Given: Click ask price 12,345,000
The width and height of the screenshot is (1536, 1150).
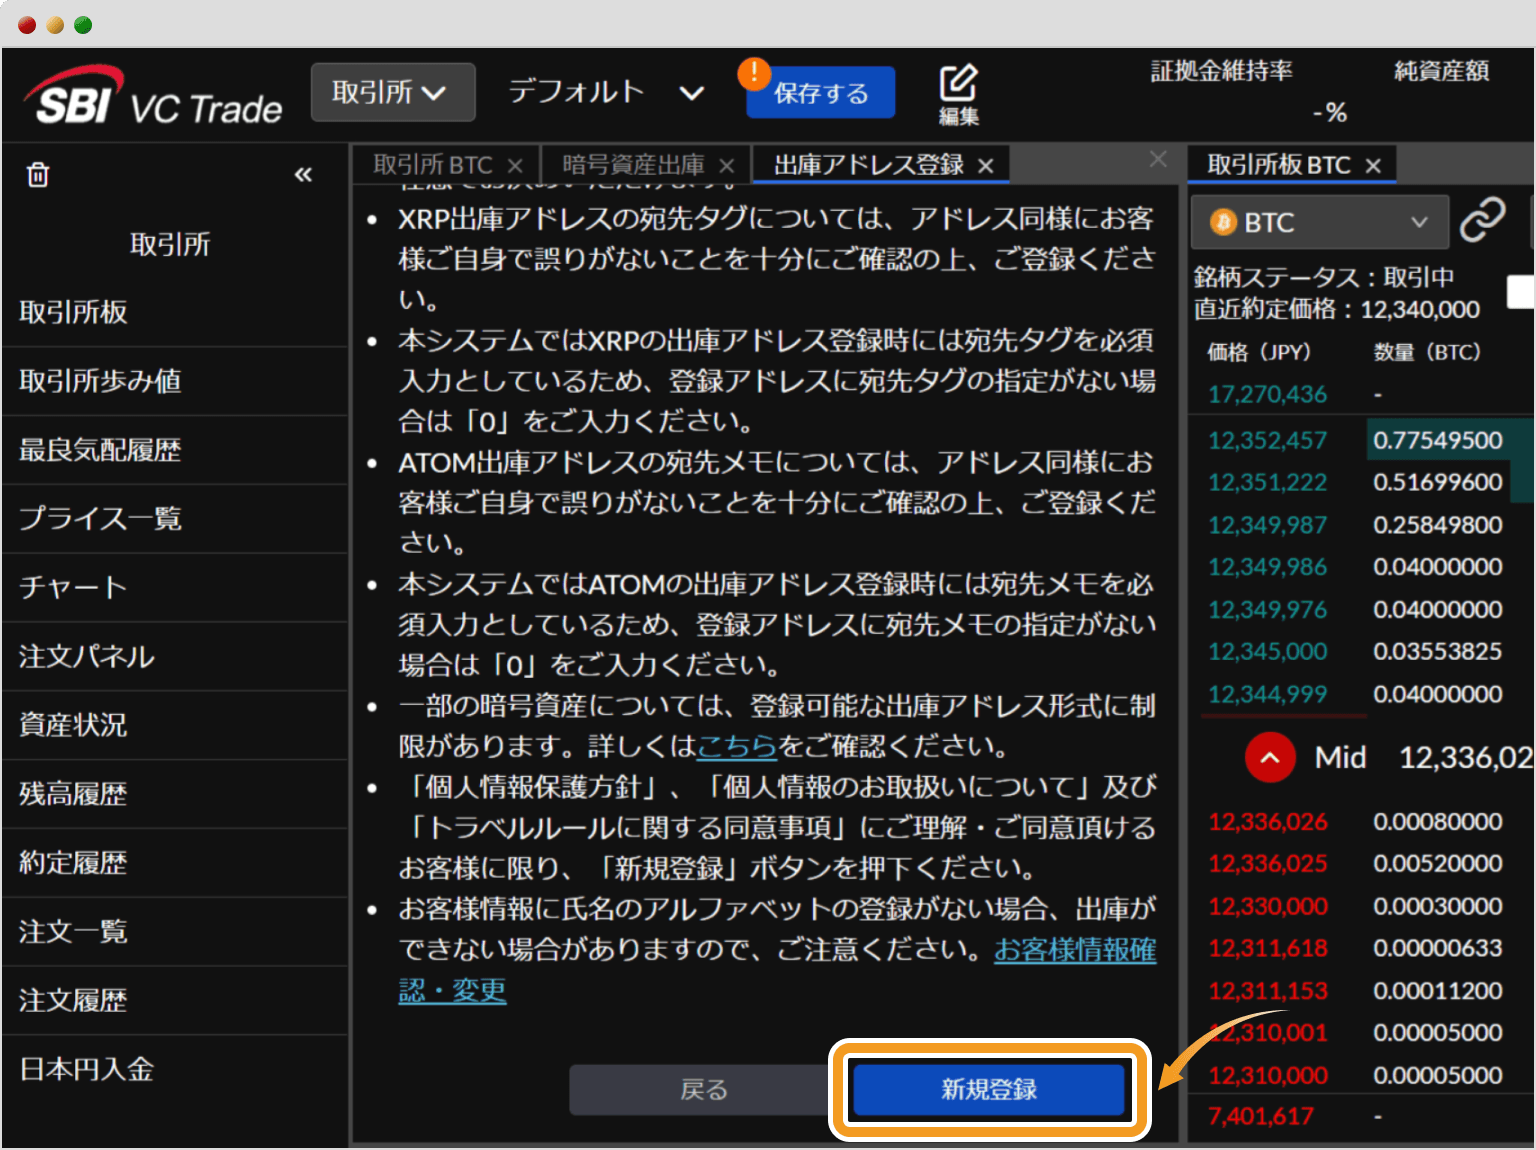Looking at the screenshot, I should click(1267, 651).
